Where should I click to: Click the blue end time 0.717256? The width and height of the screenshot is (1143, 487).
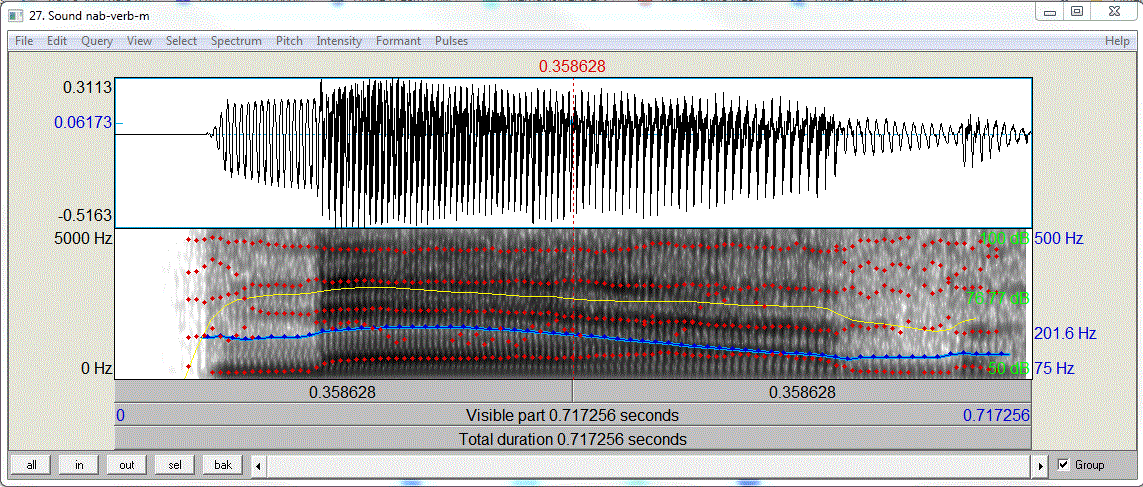[x=996, y=416]
